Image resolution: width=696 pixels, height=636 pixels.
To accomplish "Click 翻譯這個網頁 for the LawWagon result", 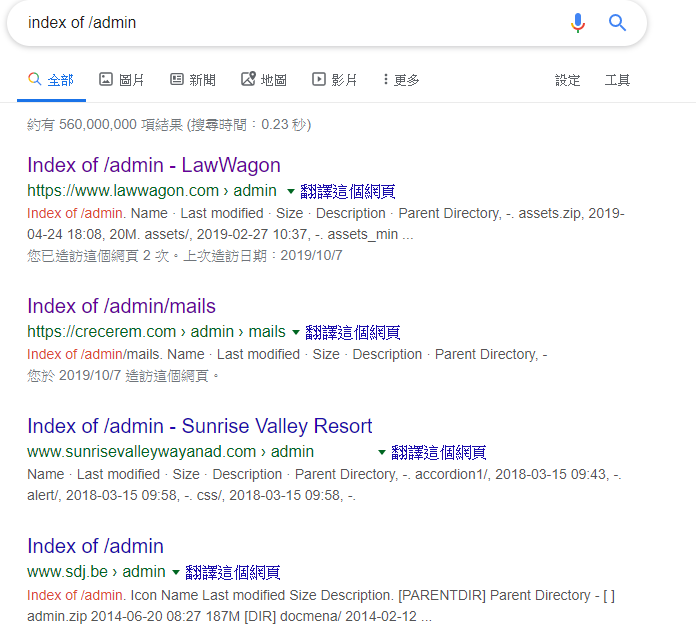I will [x=348, y=192].
